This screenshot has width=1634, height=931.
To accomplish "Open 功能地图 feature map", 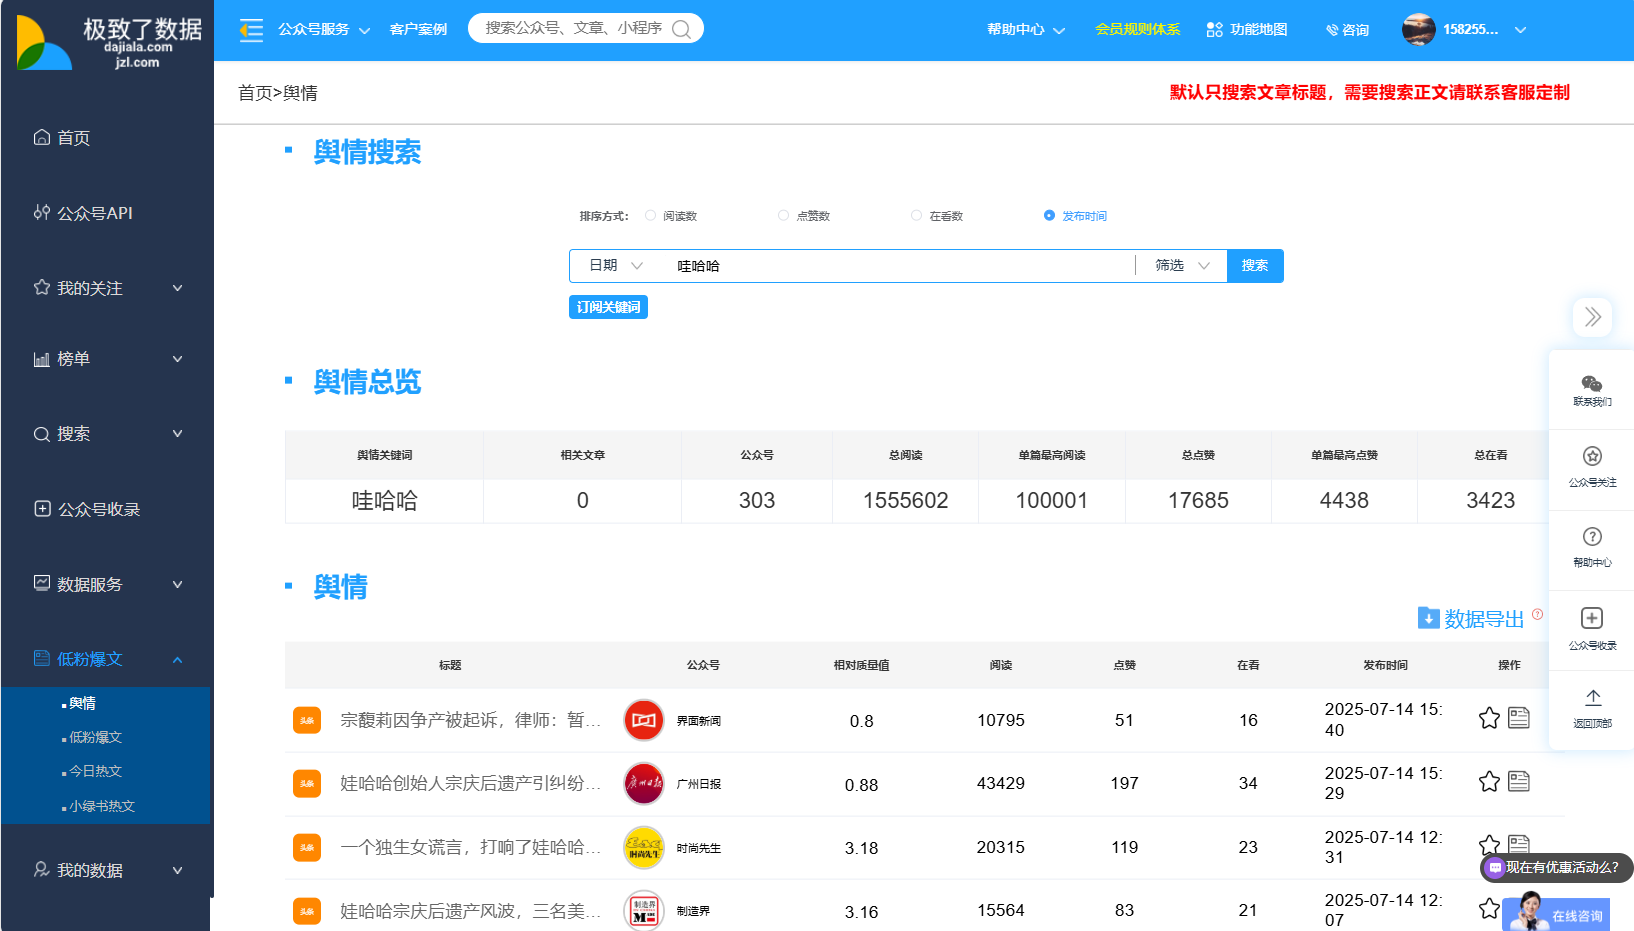I will coord(1247,30).
